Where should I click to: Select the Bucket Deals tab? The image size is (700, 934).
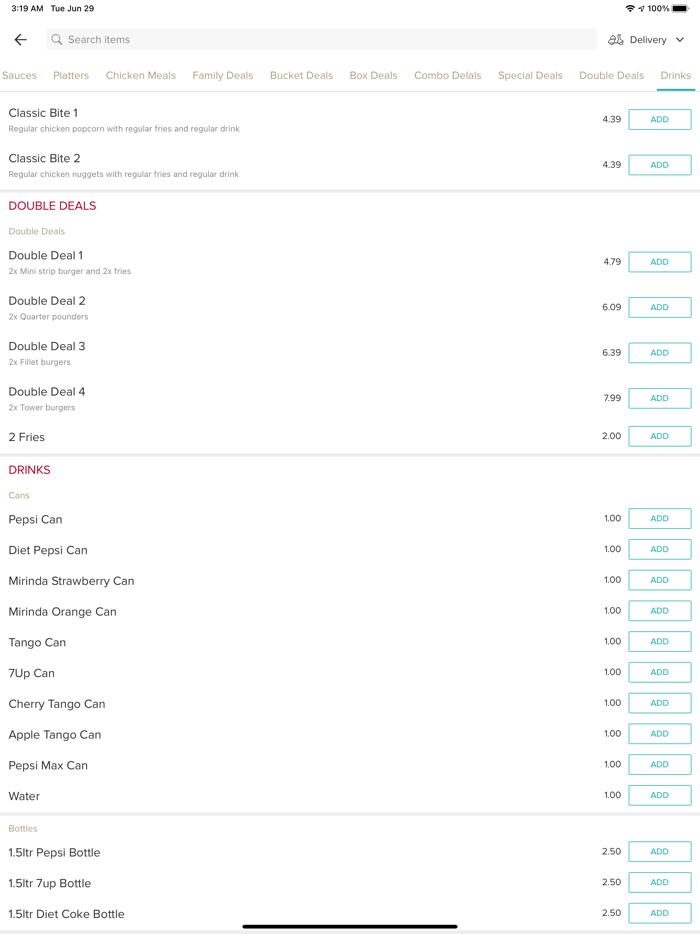(x=301, y=76)
